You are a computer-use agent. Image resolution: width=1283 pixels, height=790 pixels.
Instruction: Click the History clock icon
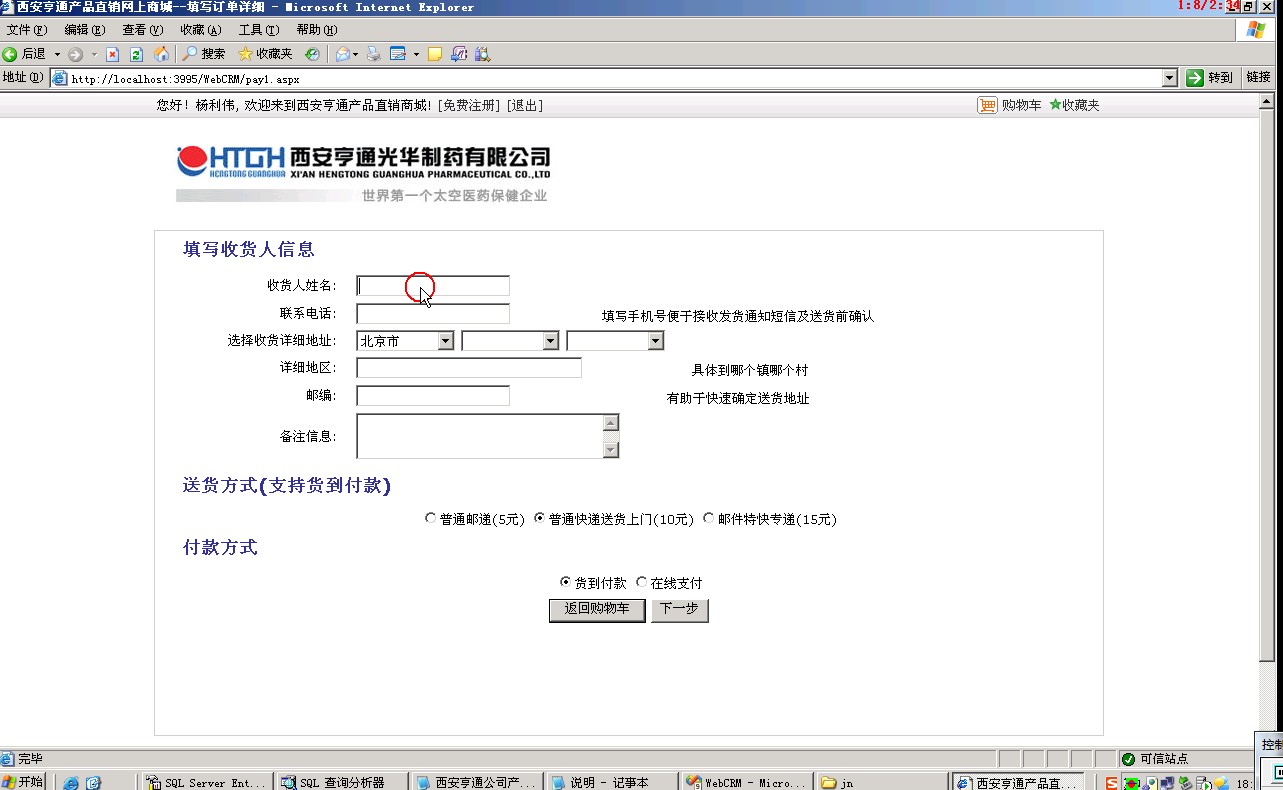[x=313, y=54]
